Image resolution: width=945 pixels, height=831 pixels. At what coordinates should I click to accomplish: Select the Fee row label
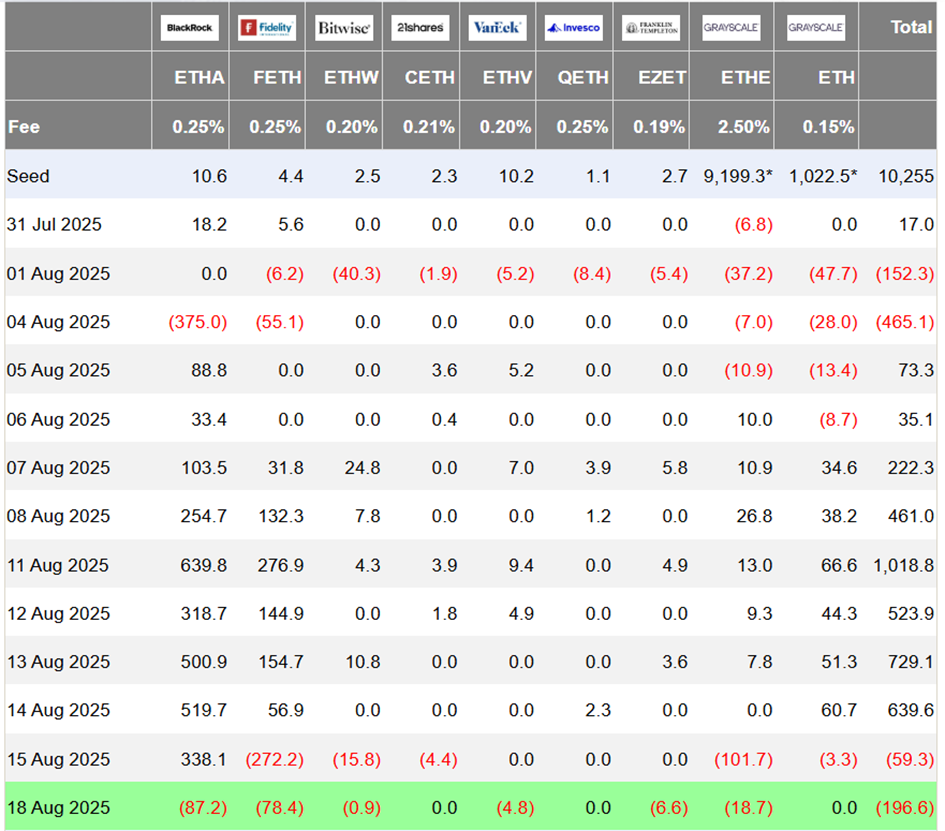pyautogui.click(x=24, y=127)
